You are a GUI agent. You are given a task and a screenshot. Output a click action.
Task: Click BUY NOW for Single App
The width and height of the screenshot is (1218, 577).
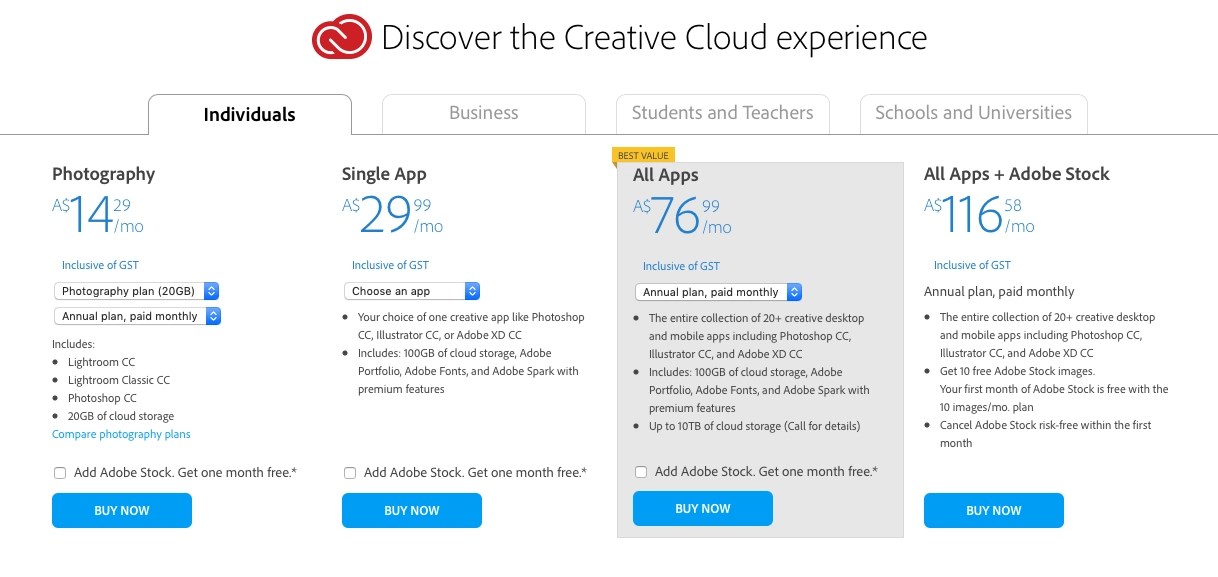tap(411, 510)
